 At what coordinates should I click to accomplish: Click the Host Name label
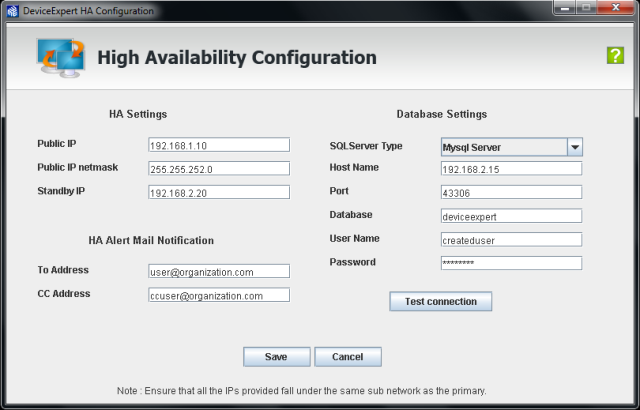tap(354, 167)
